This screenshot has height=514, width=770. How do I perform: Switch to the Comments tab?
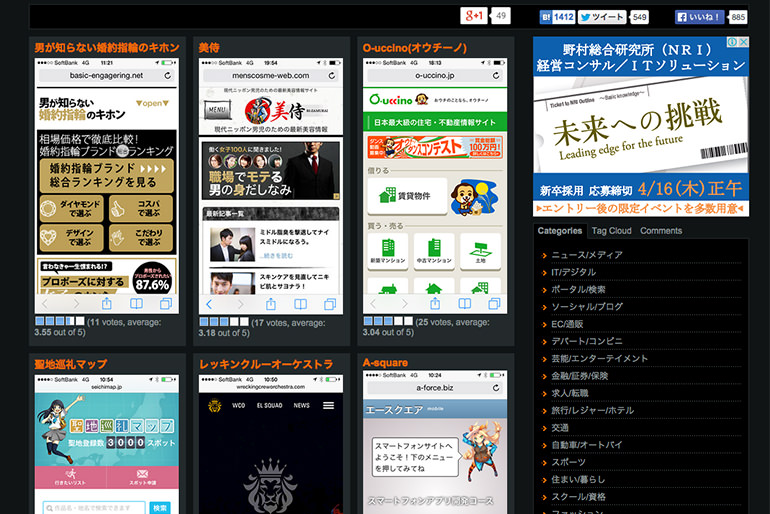[x=661, y=231]
